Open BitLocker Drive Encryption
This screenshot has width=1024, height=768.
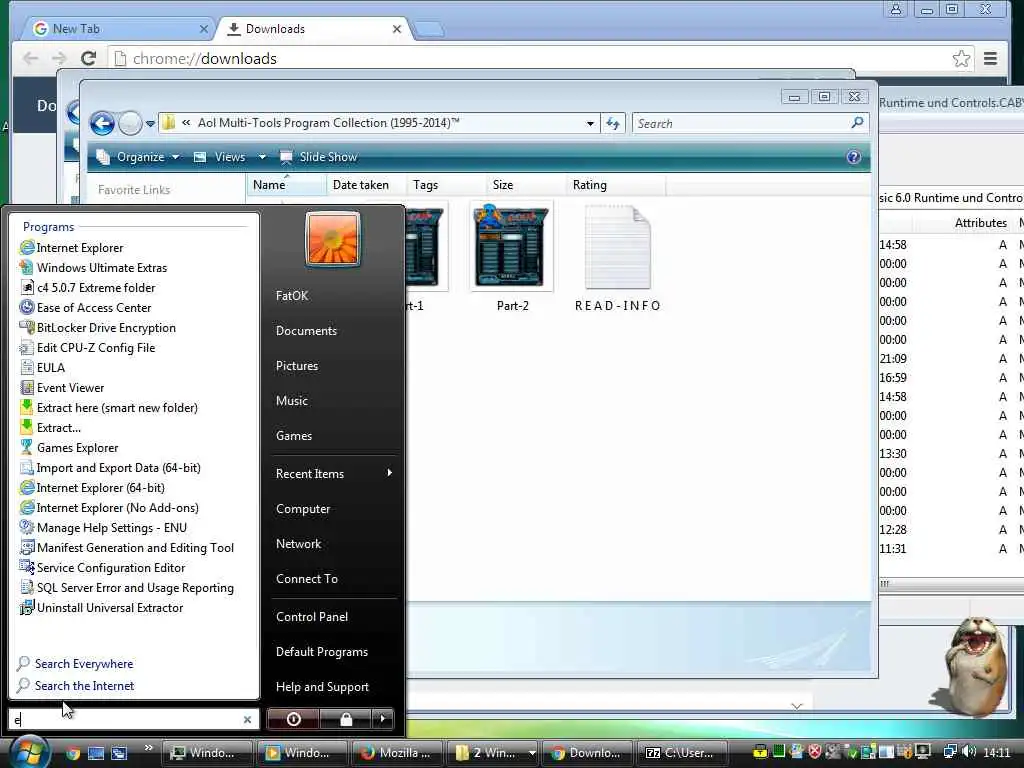point(98,328)
